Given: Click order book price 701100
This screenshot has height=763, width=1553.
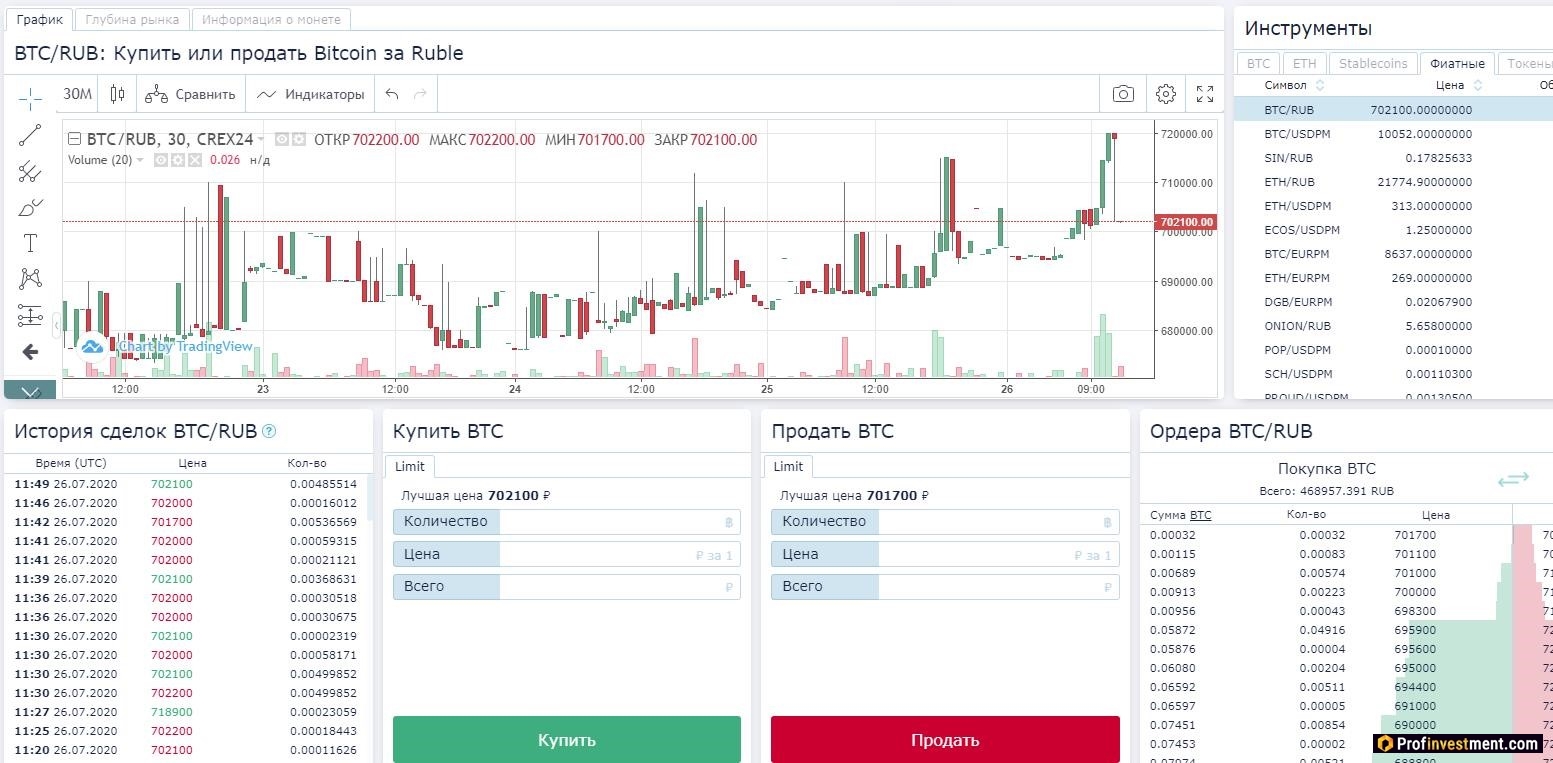Looking at the screenshot, I should 1415,554.
